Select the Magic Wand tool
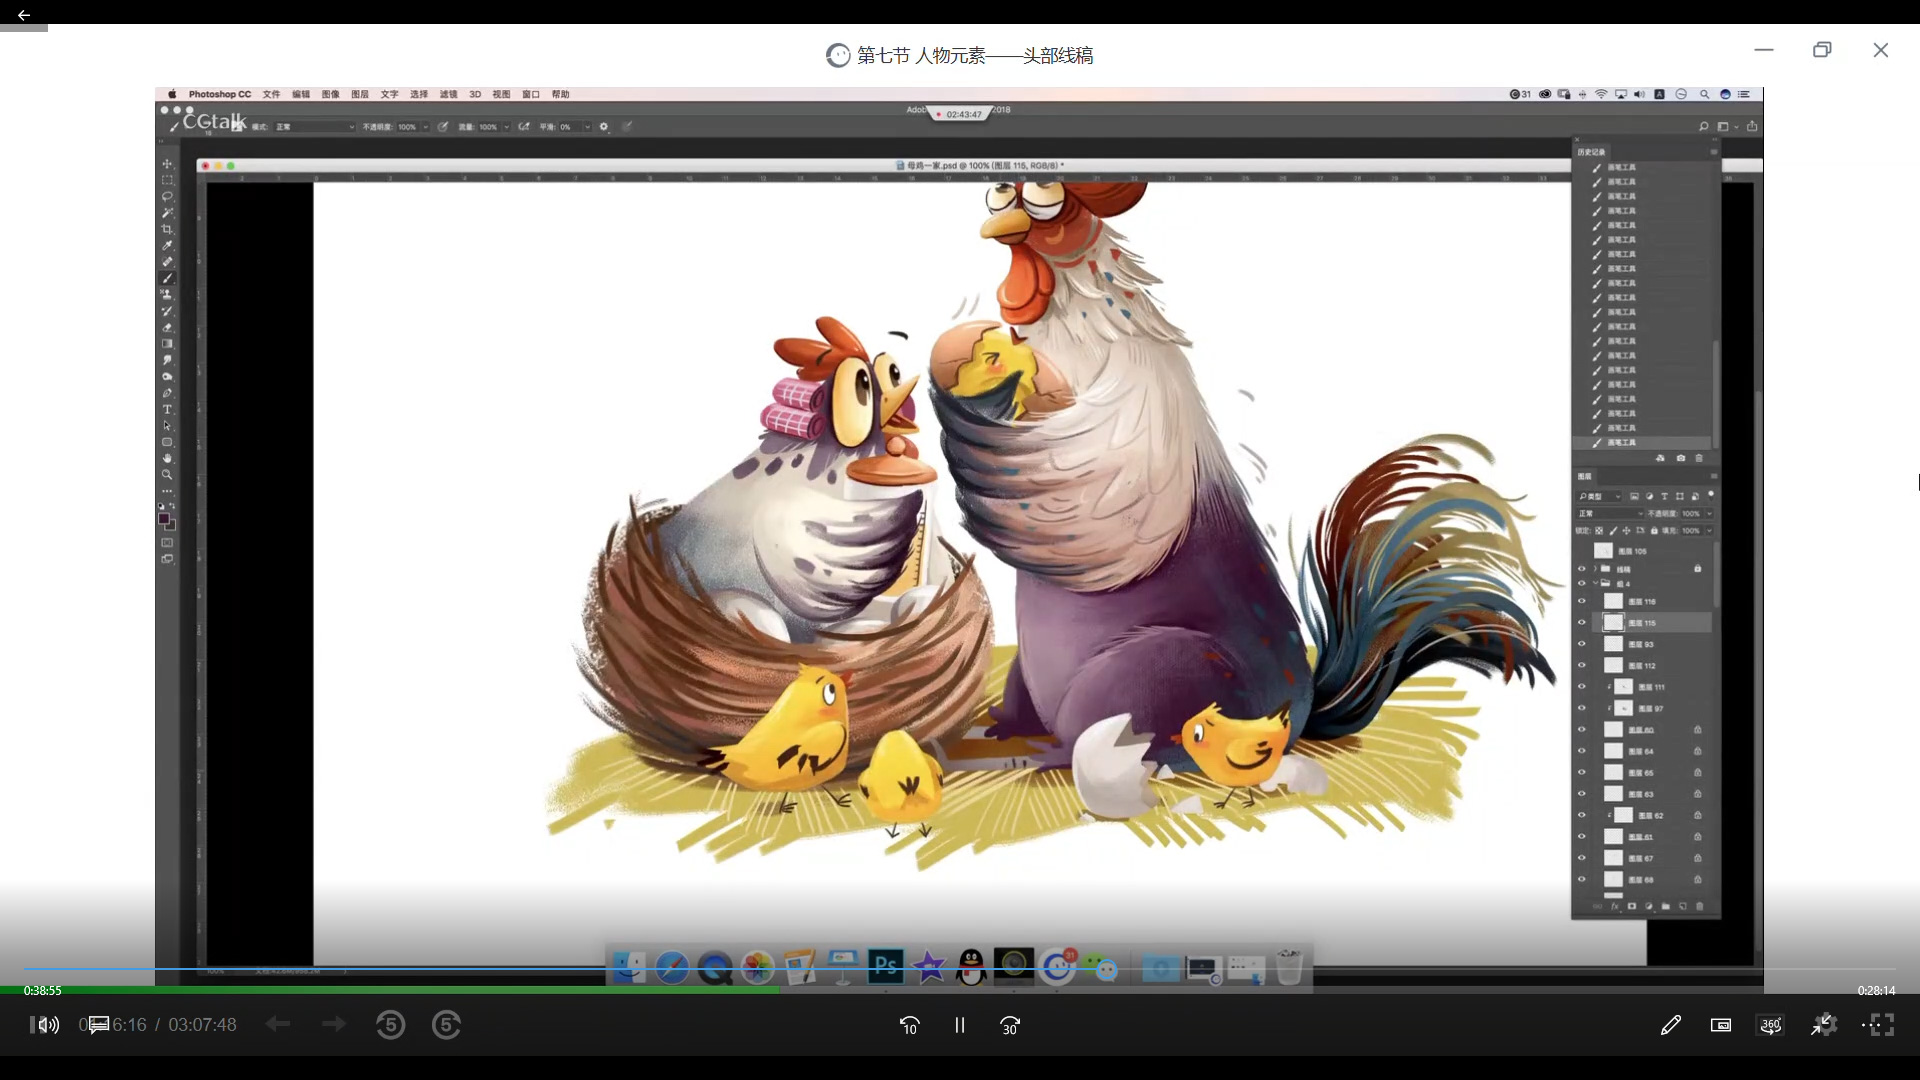 coord(167,213)
